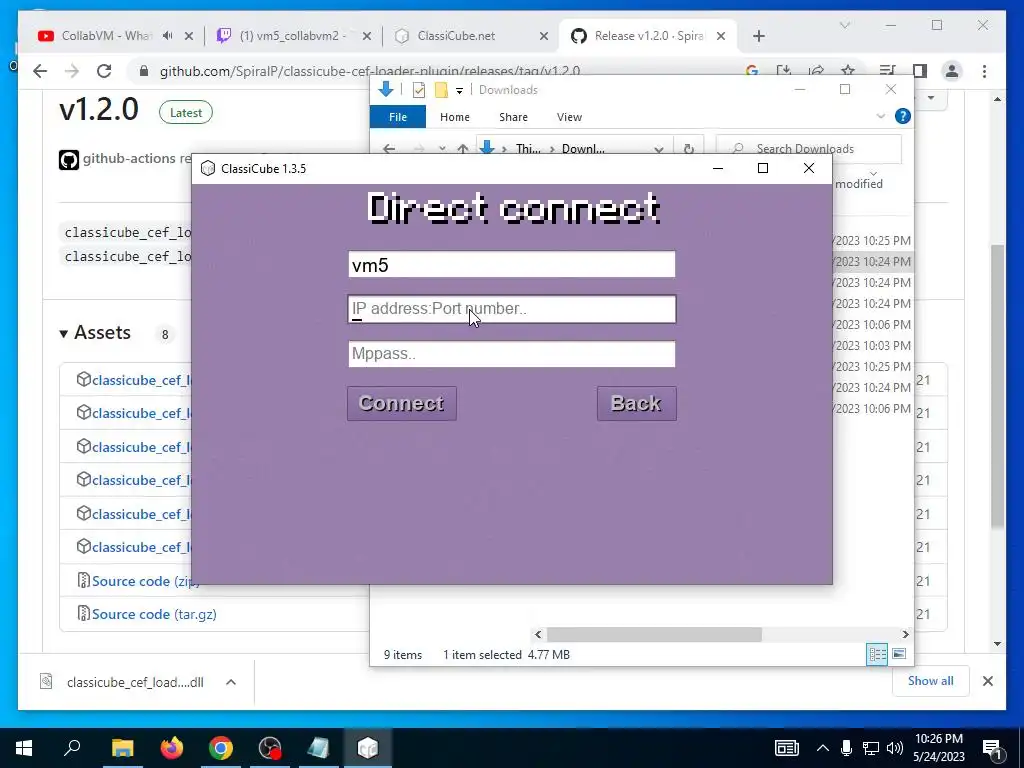This screenshot has height=768, width=1024.
Task: Open the Source code (tar.gz) link
Action: [x=154, y=615]
